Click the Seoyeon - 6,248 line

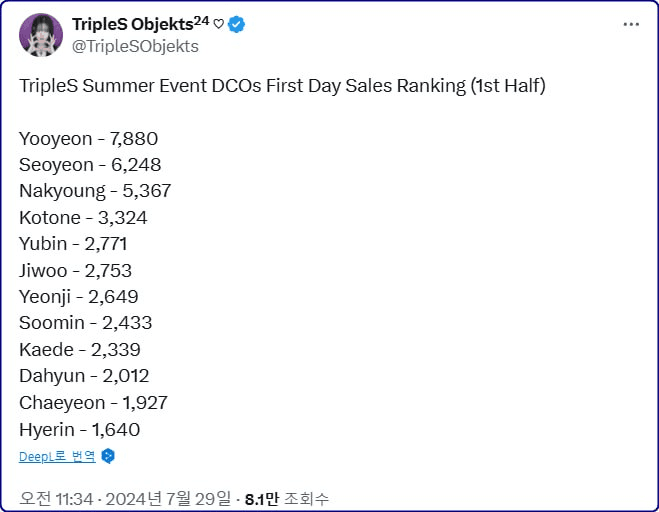coord(90,165)
